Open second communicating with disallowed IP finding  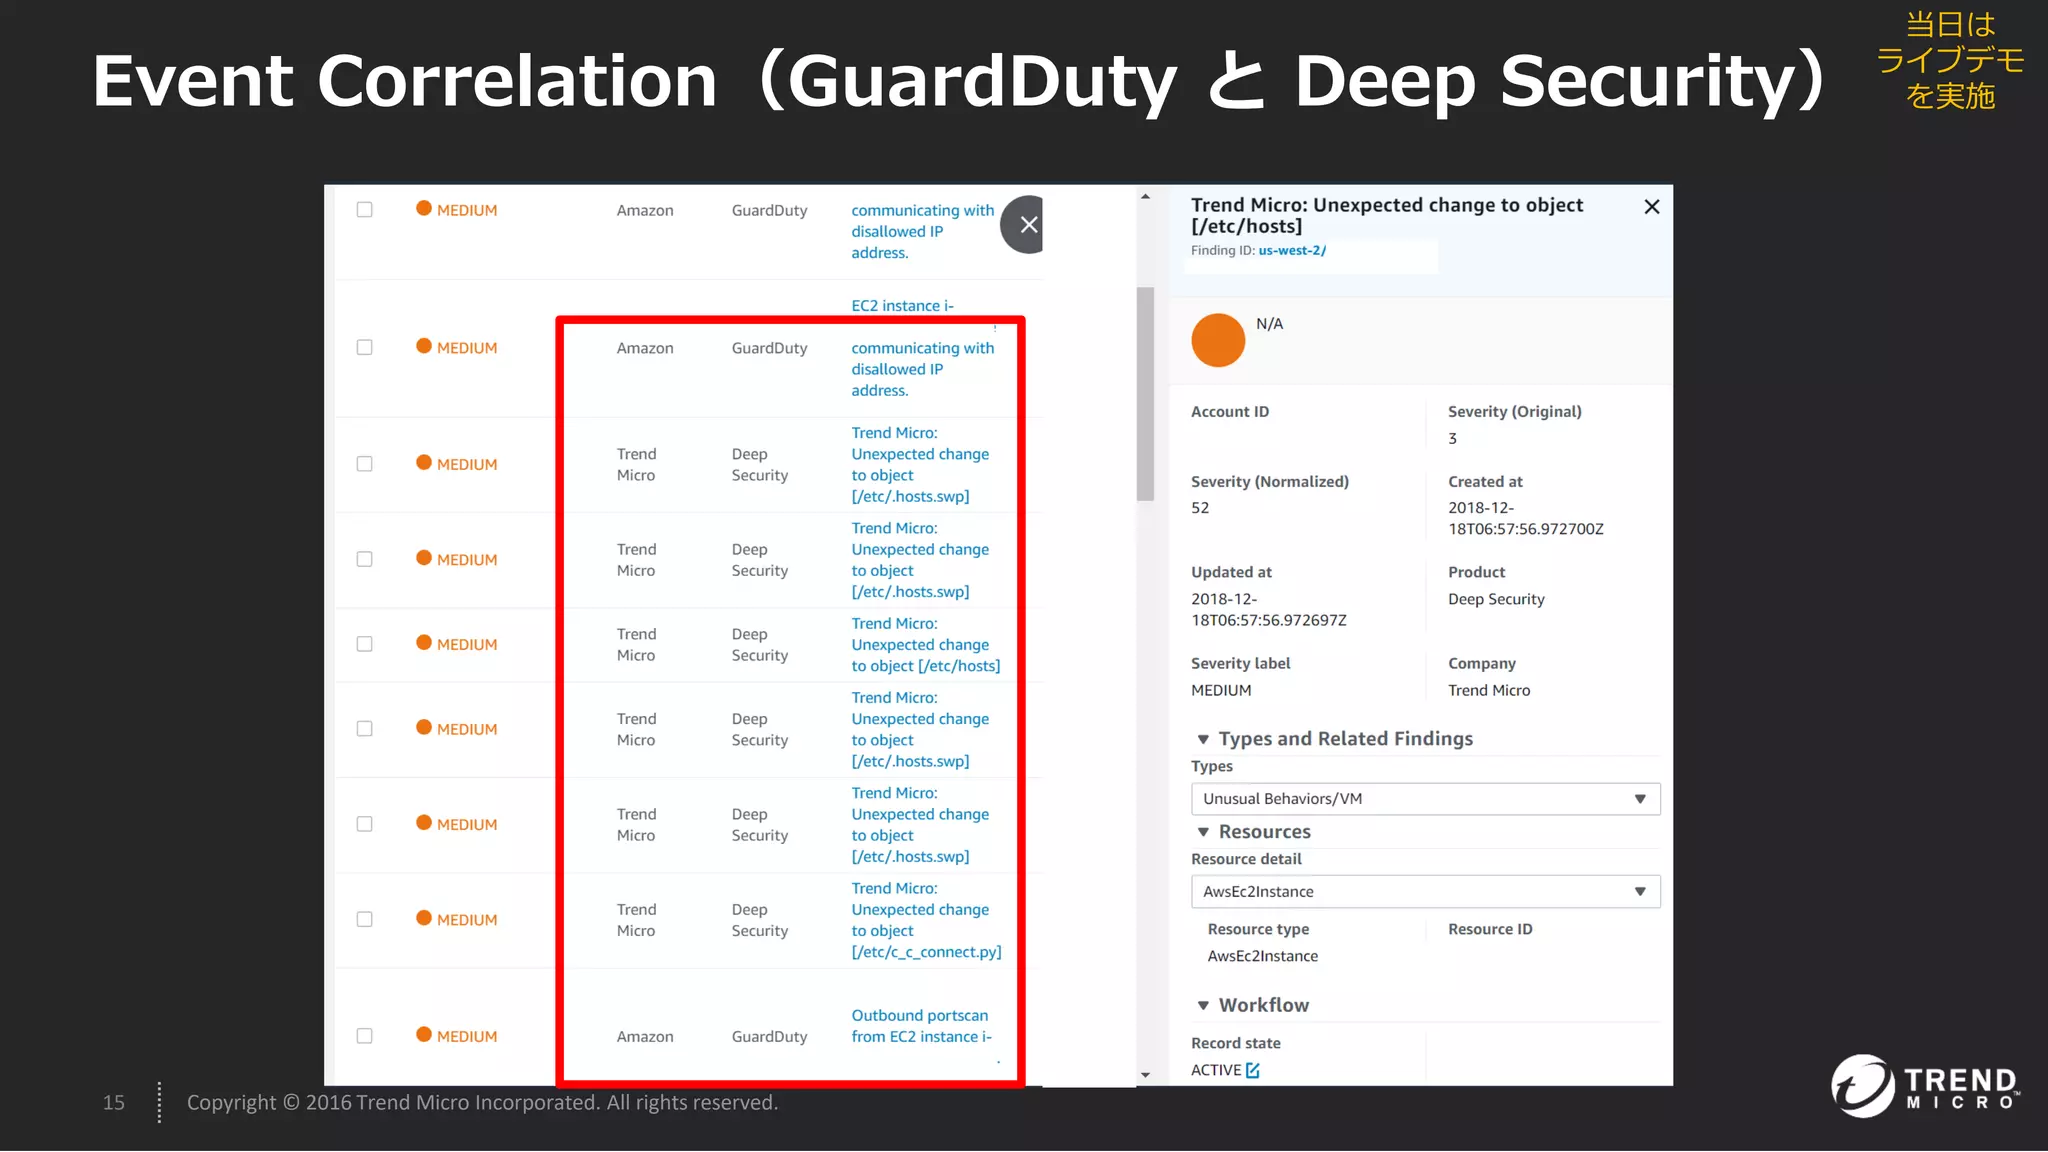pyautogui.click(x=922, y=369)
